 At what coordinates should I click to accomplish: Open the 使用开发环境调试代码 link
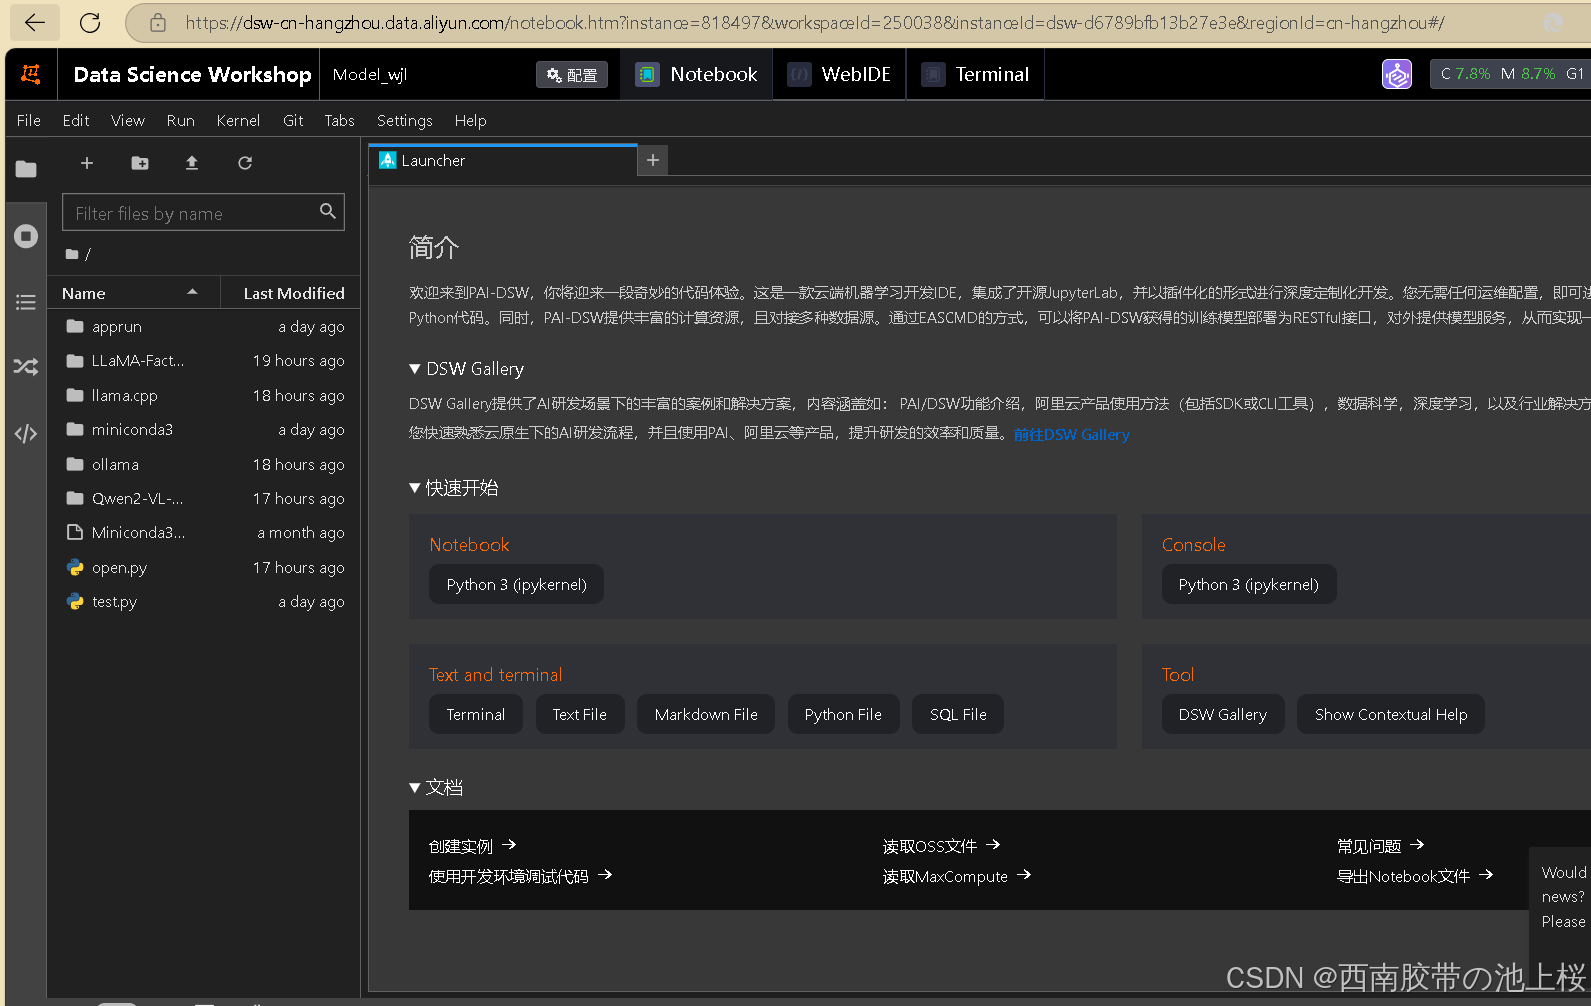click(520, 876)
